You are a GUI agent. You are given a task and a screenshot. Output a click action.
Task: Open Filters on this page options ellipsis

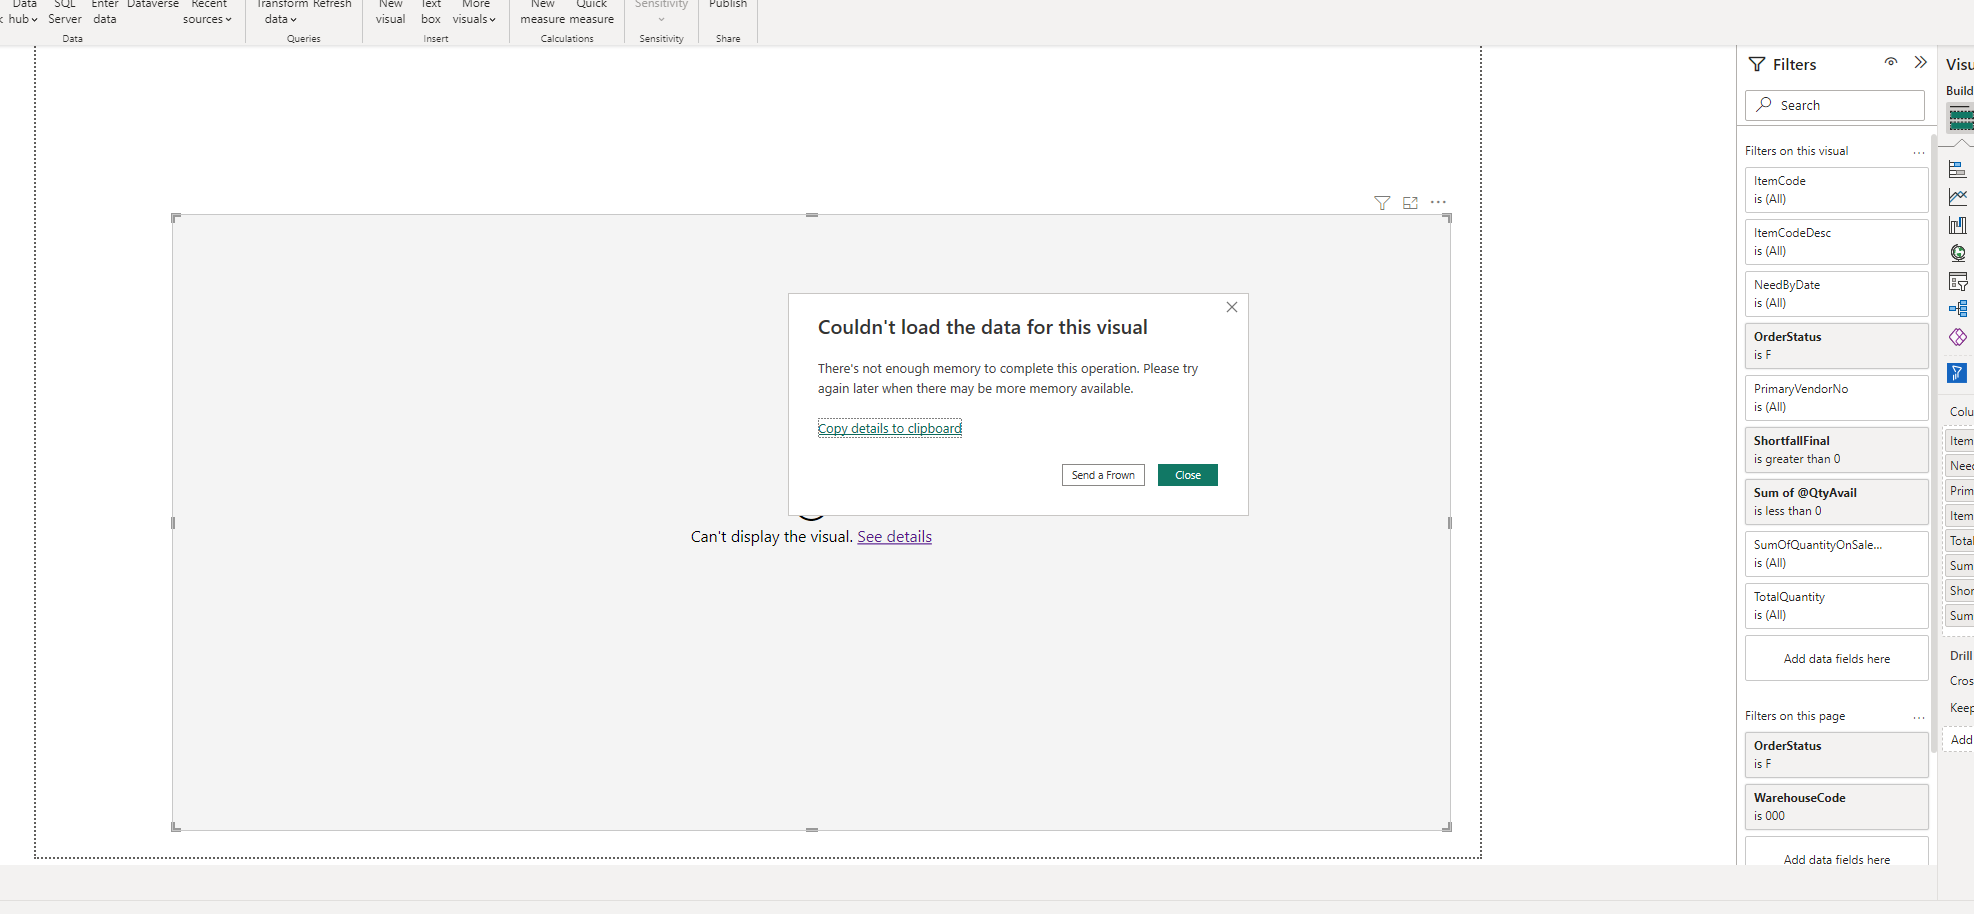(1918, 717)
